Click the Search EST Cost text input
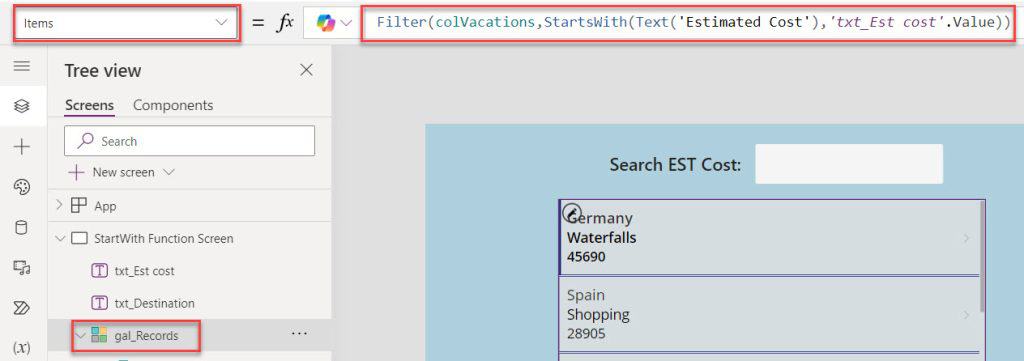 (849, 164)
